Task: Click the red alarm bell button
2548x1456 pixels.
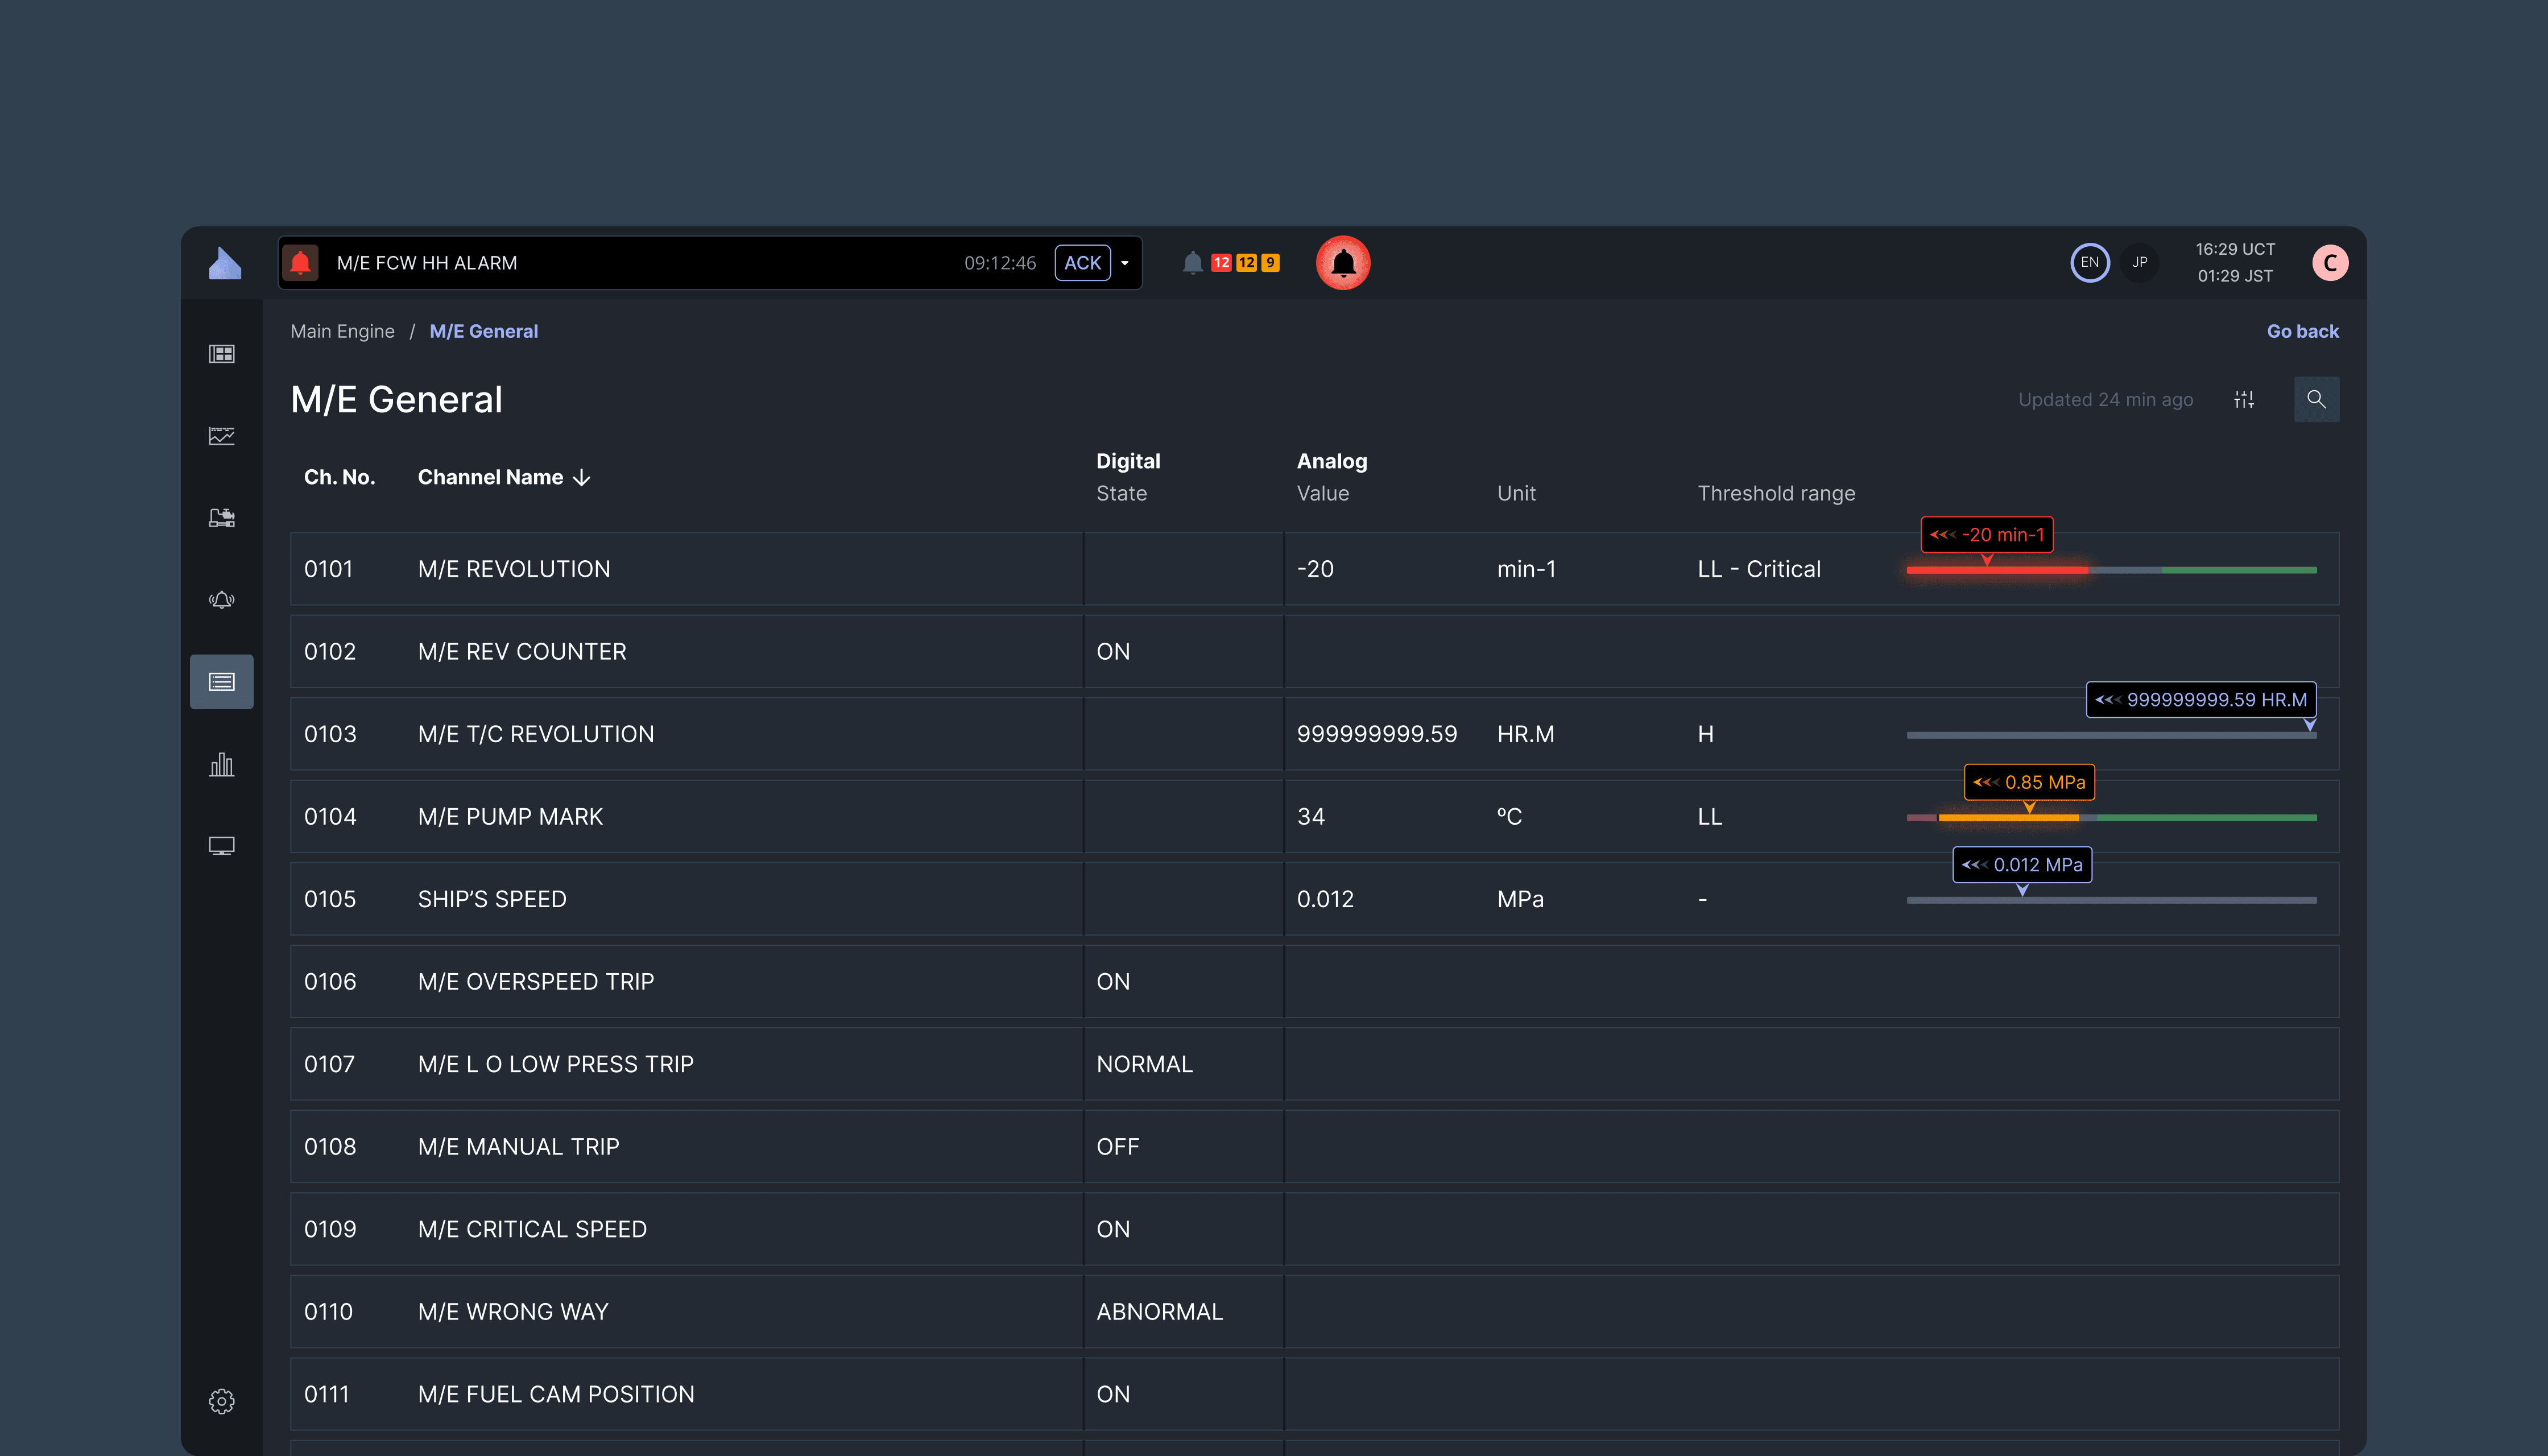Action: 1342,263
